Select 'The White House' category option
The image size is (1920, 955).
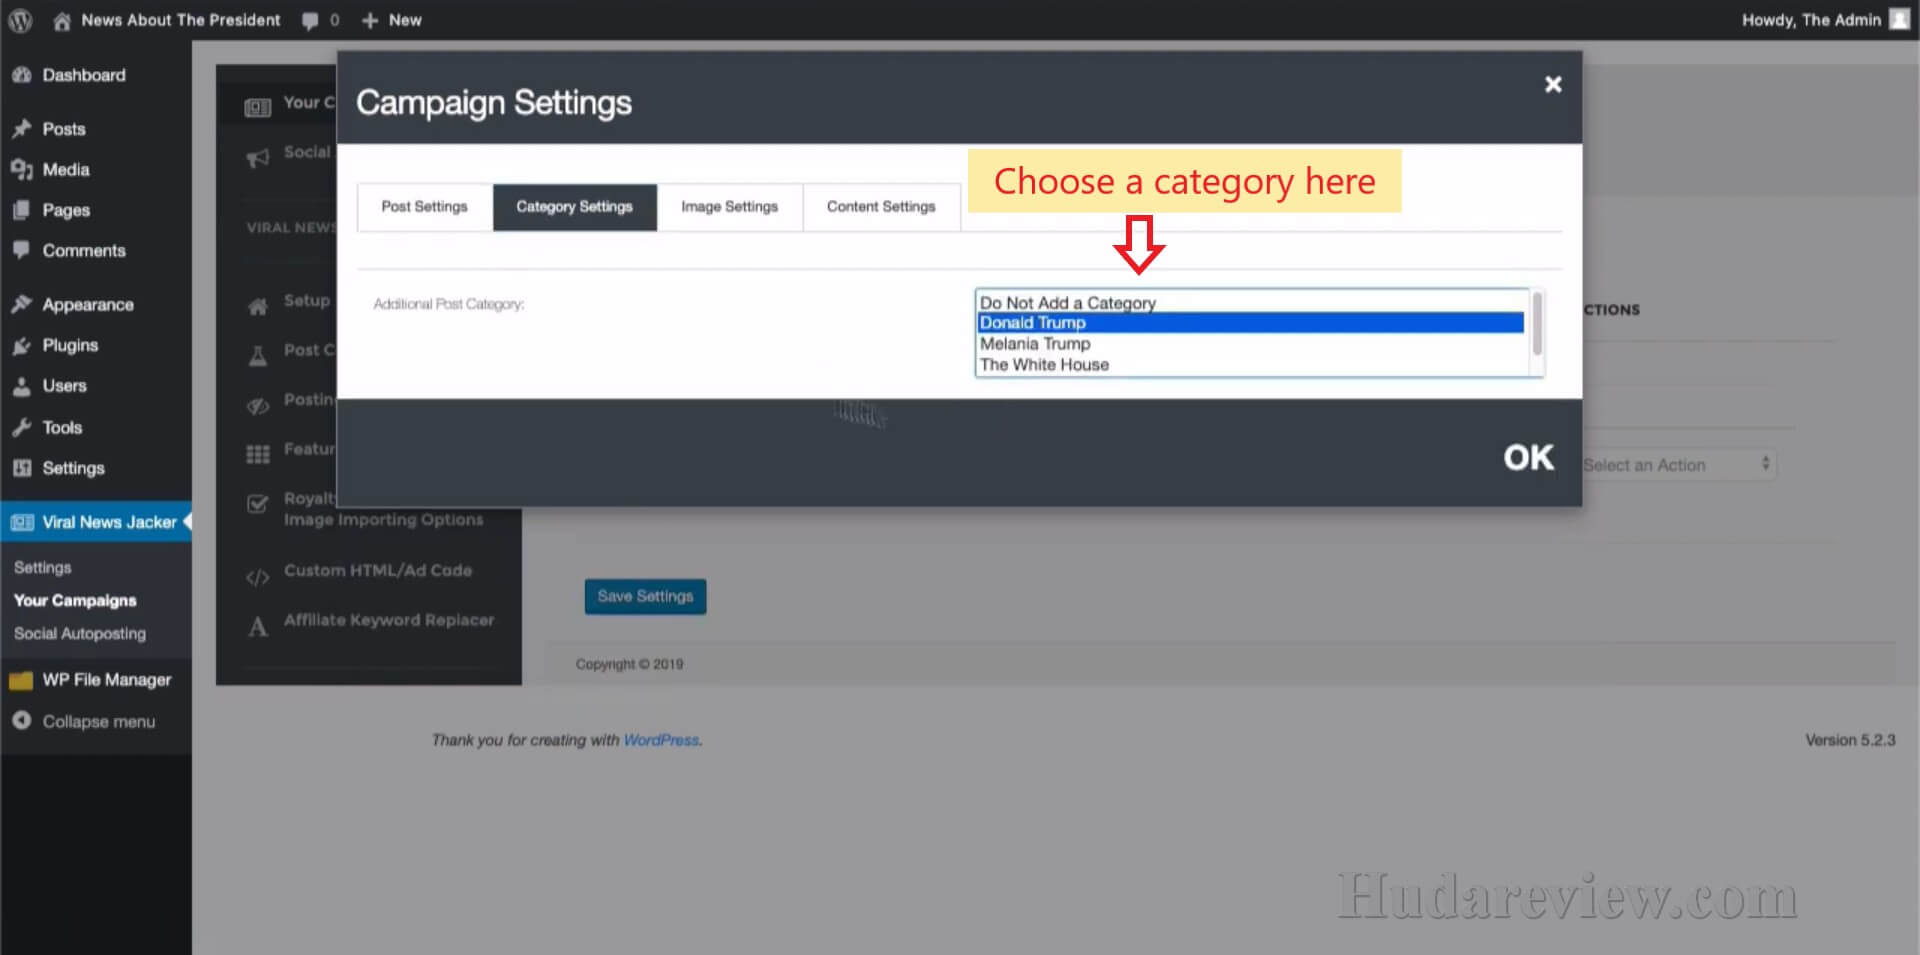click(1250, 364)
